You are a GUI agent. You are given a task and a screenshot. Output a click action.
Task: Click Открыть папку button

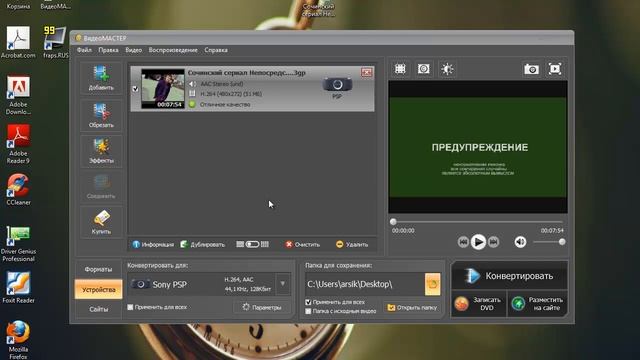coord(412,307)
